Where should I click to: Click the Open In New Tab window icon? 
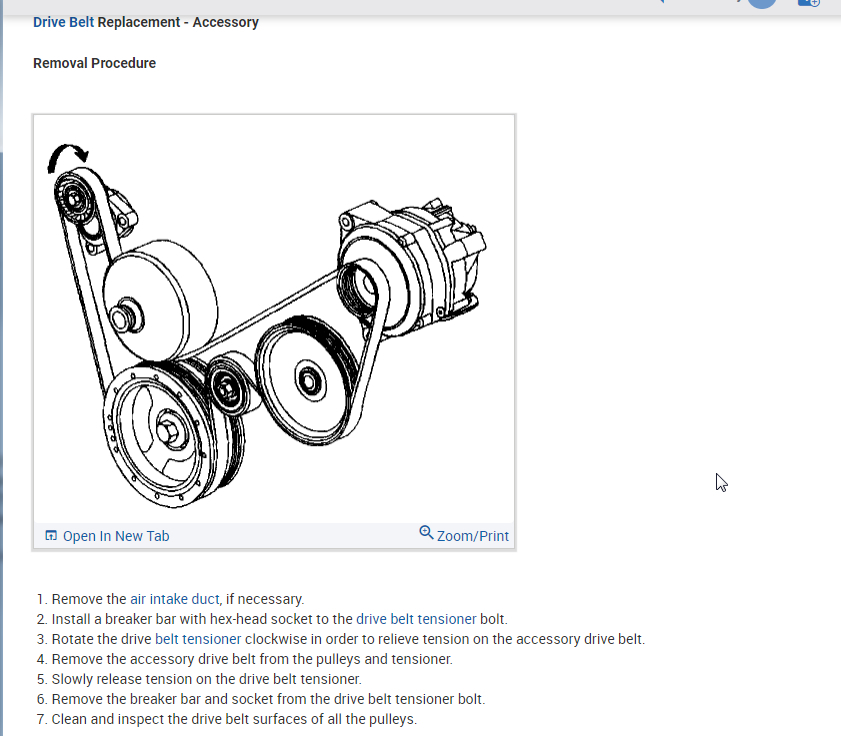(x=51, y=535)
